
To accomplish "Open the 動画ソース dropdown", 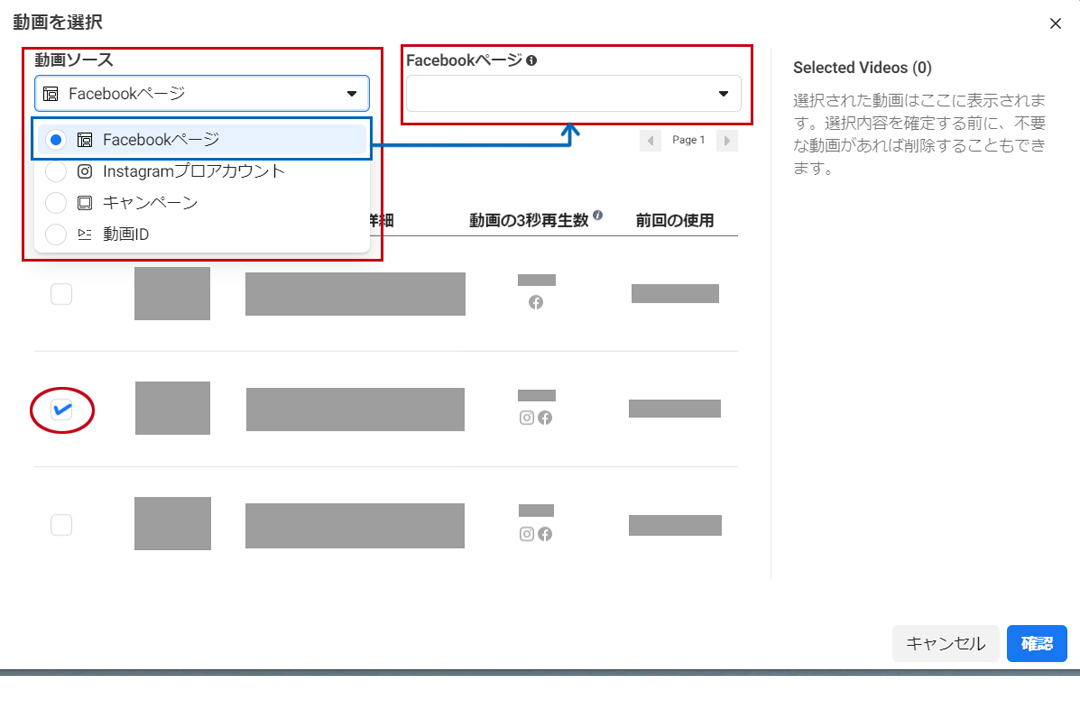I will 201,94.
